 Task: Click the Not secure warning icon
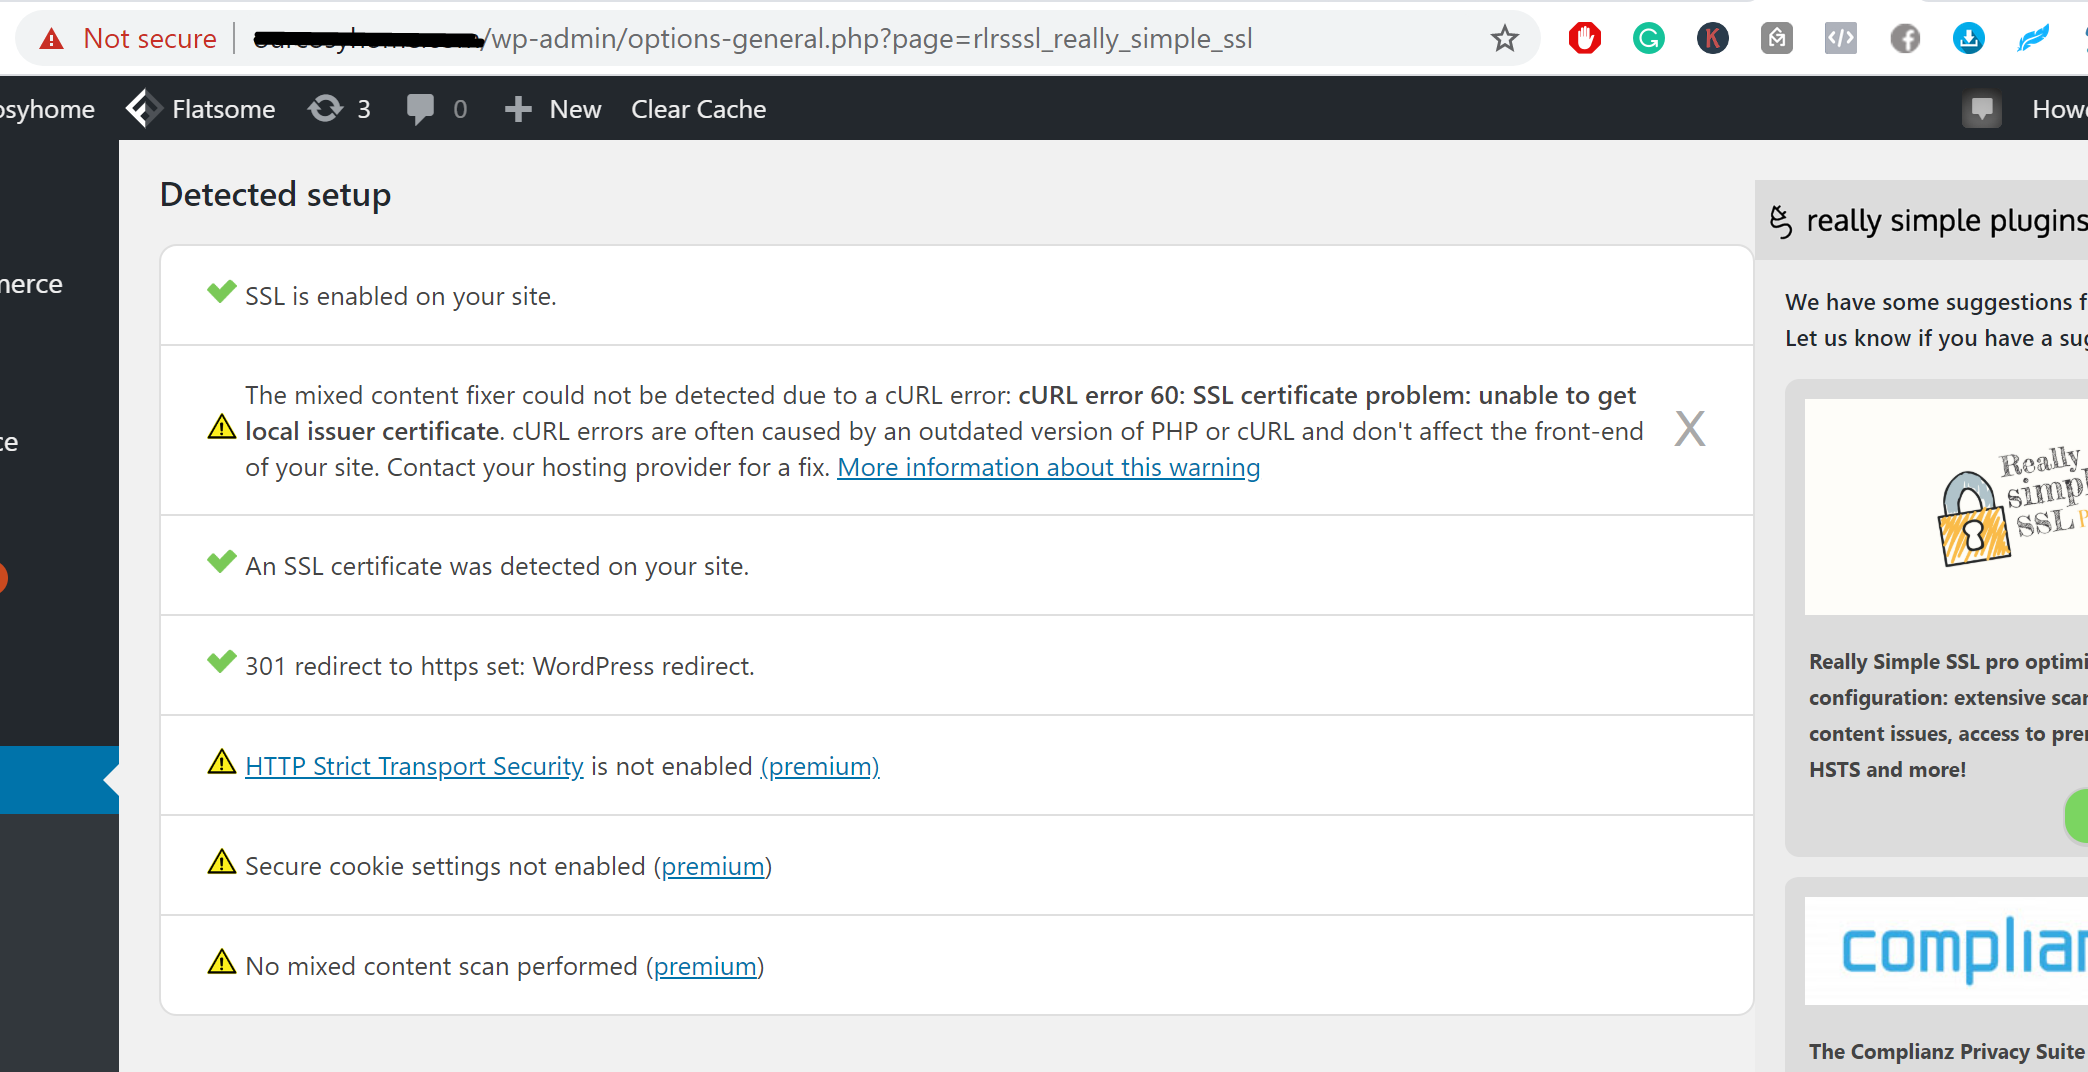click(51, 39)
